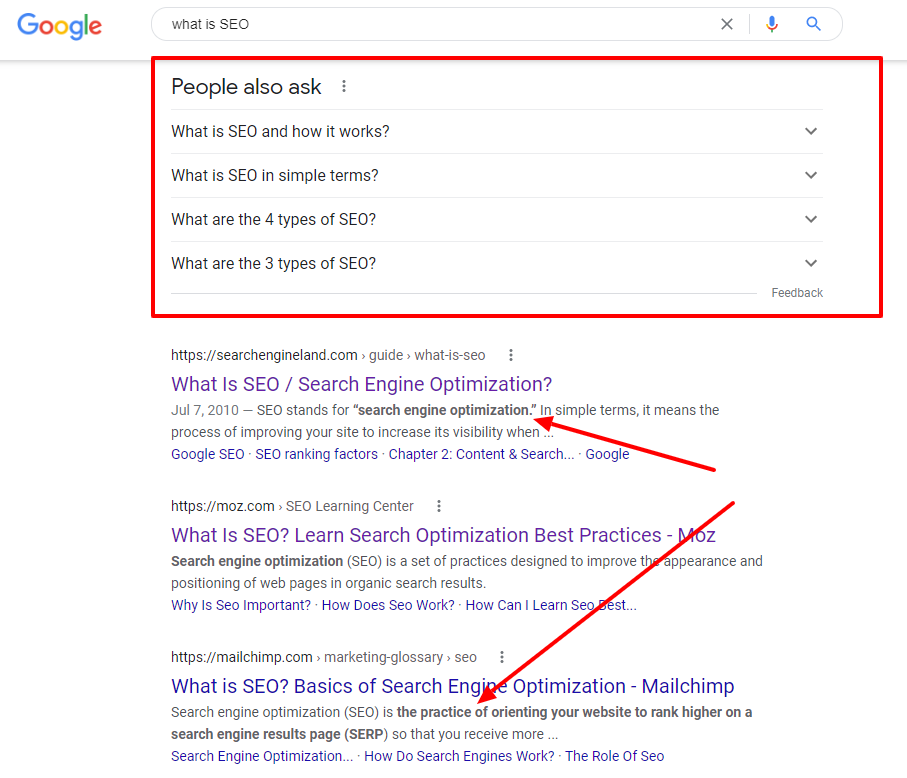
Task: Open the three-dot menu on the searchengineland result
Action: click(x=510, y=355)
